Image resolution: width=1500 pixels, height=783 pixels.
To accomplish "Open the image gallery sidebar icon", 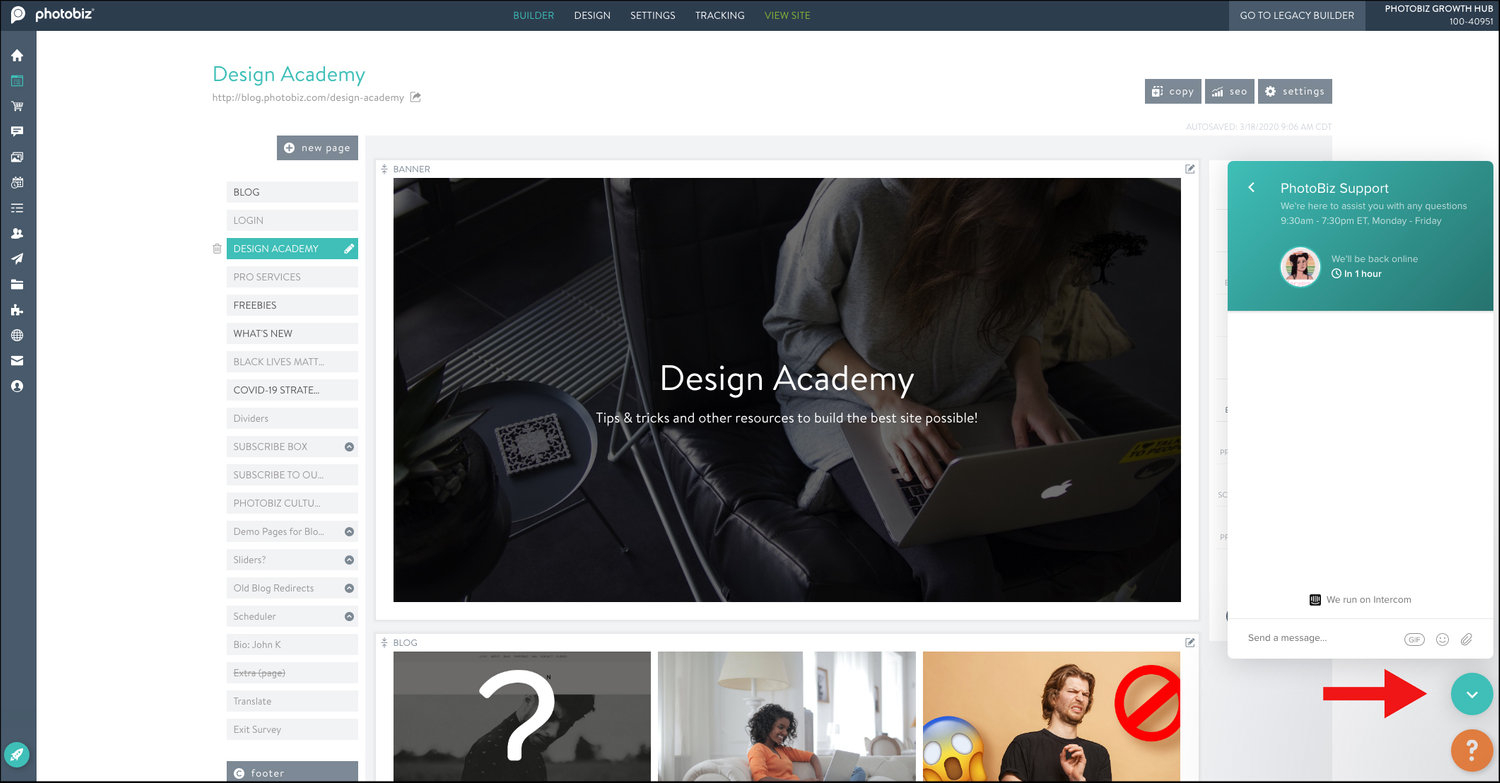I will click(17, 157).
